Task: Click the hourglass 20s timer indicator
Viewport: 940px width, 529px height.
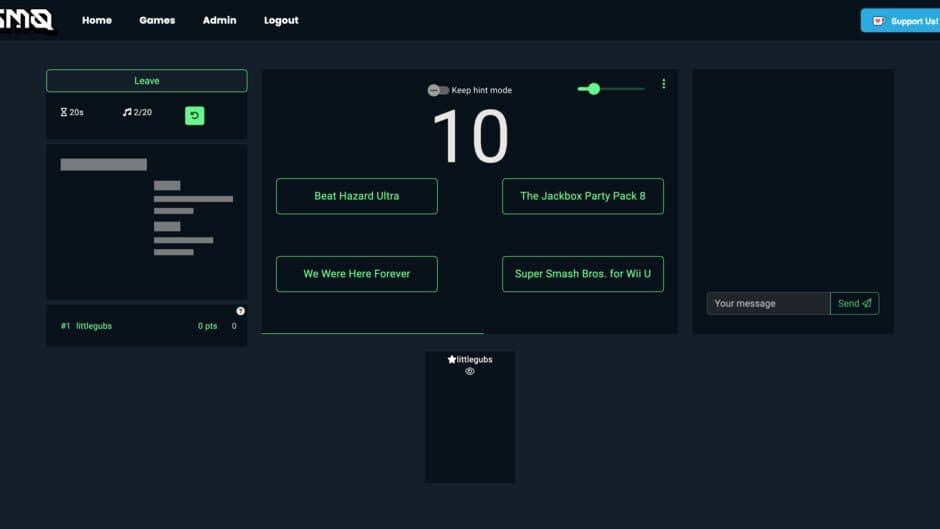Action: tap(72, 112)
